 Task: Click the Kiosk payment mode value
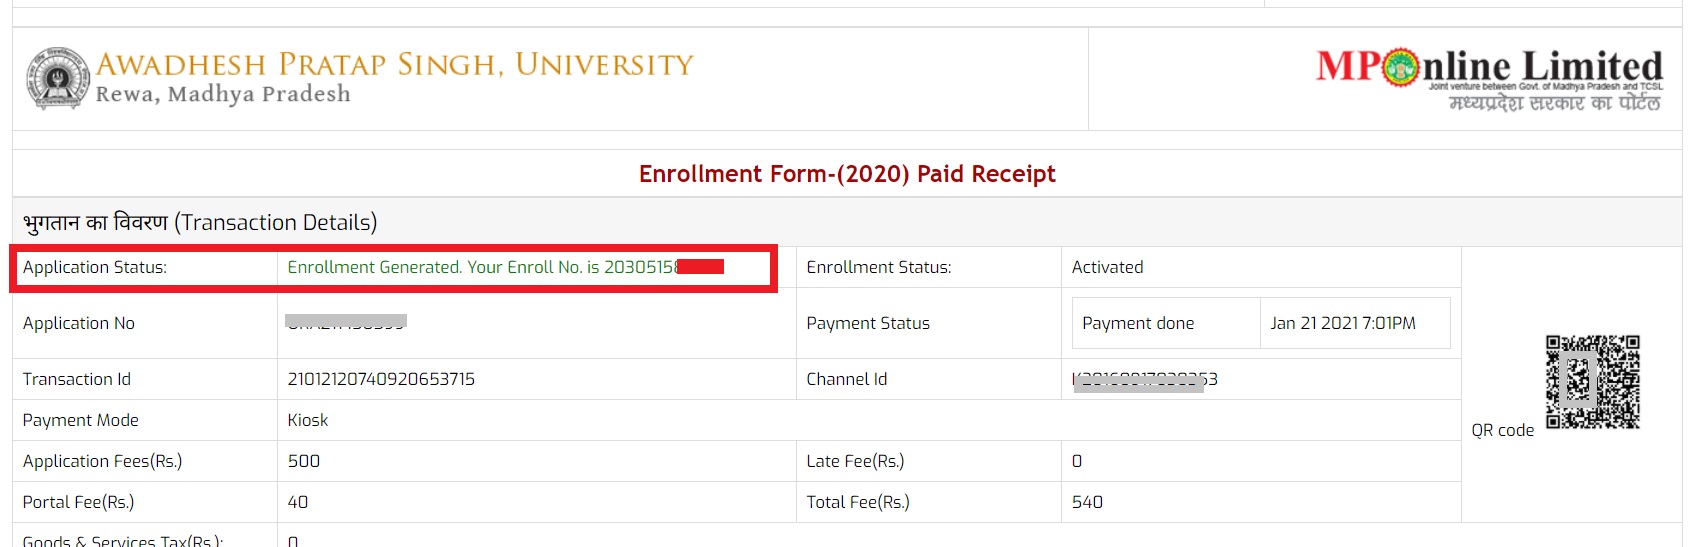pyautogui.click(x=308, y=420)
